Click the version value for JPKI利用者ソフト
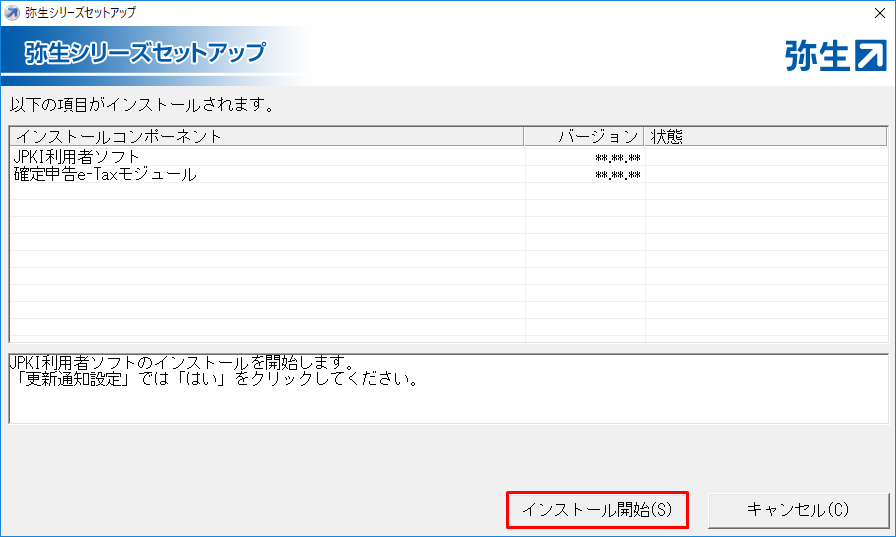Screen dimensions: 896x537 coord(618,158)
